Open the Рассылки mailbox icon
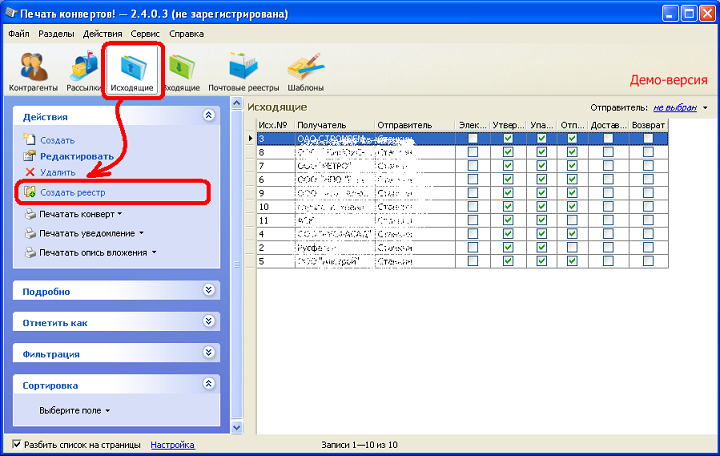 pos(84,70)
